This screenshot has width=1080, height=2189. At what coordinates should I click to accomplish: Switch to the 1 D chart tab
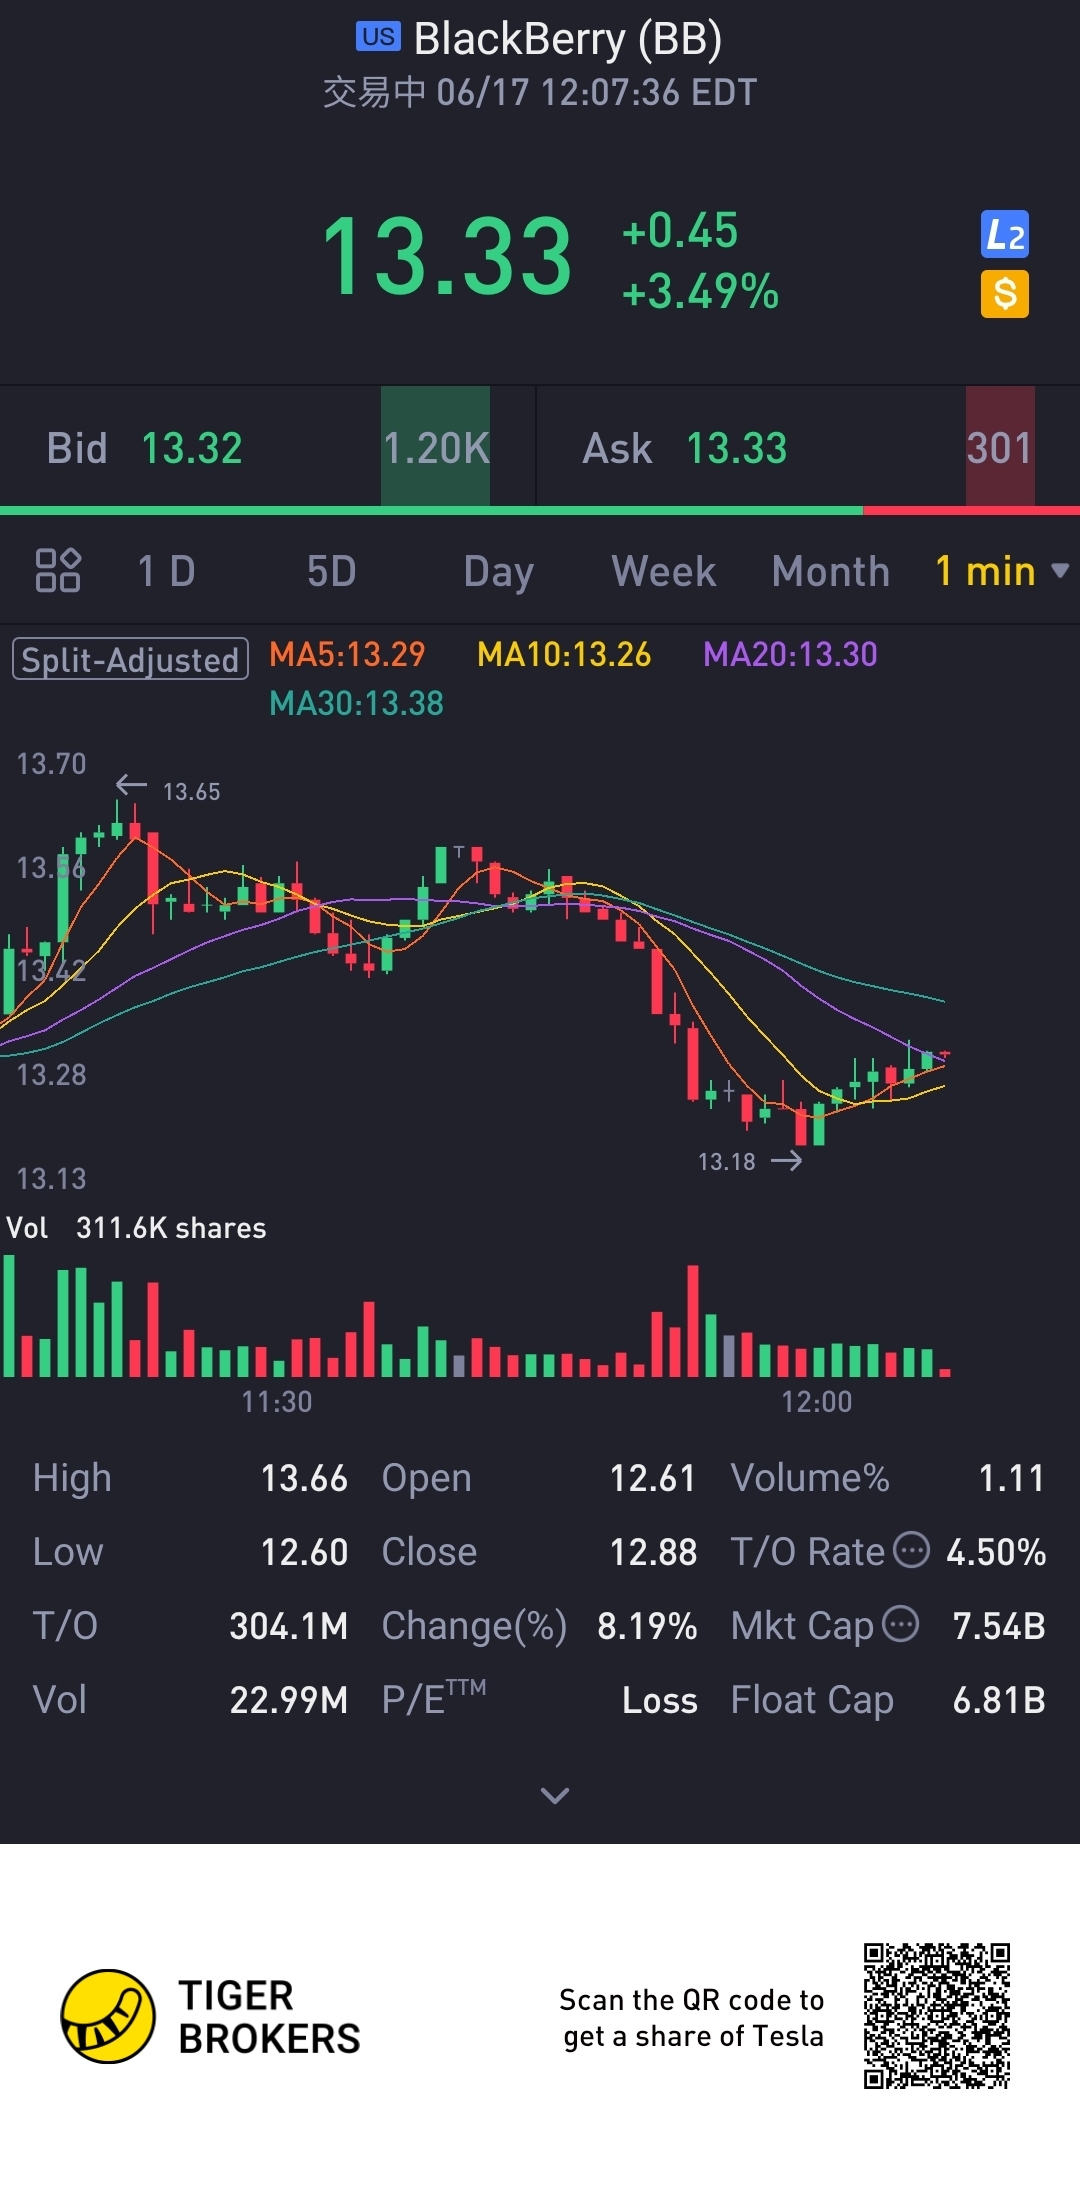click(x=166, y=571)
